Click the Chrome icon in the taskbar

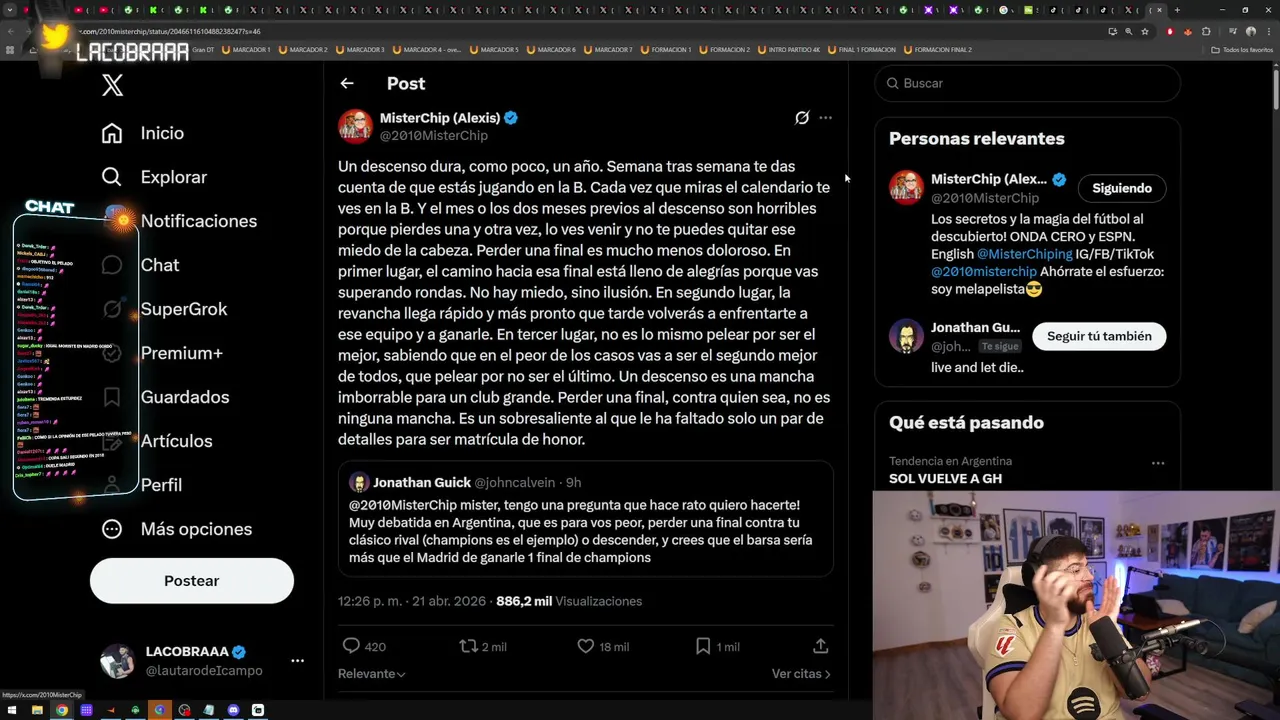tap(61, 710)
